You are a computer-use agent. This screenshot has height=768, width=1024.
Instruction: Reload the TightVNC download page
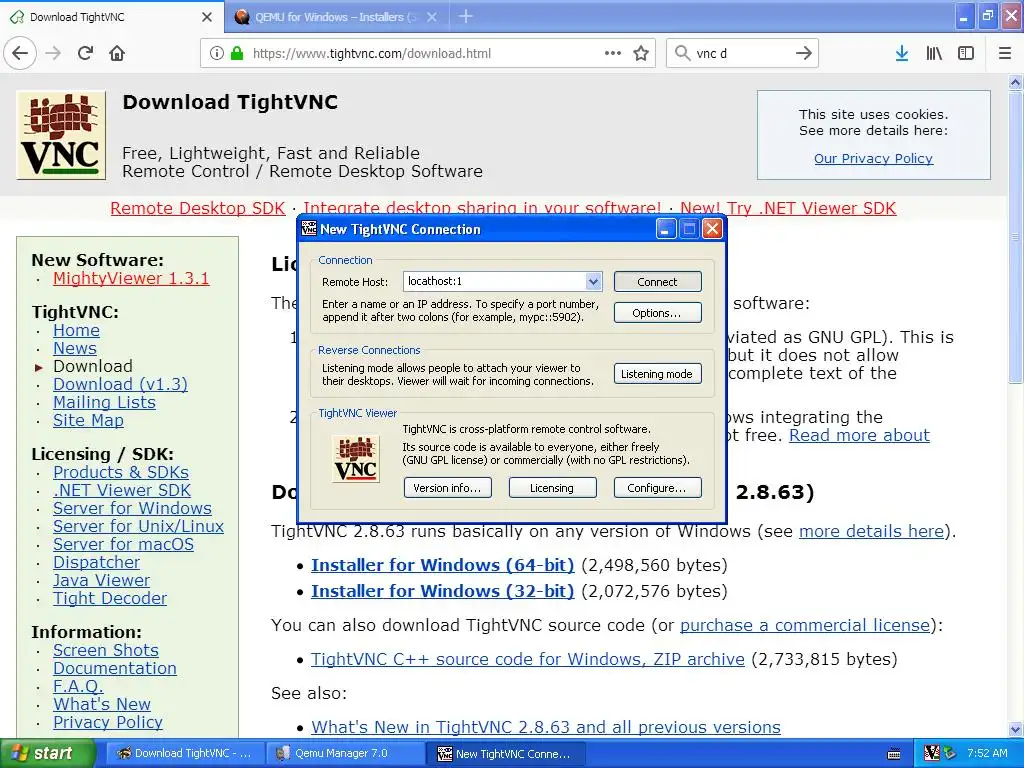pos(86,53)
